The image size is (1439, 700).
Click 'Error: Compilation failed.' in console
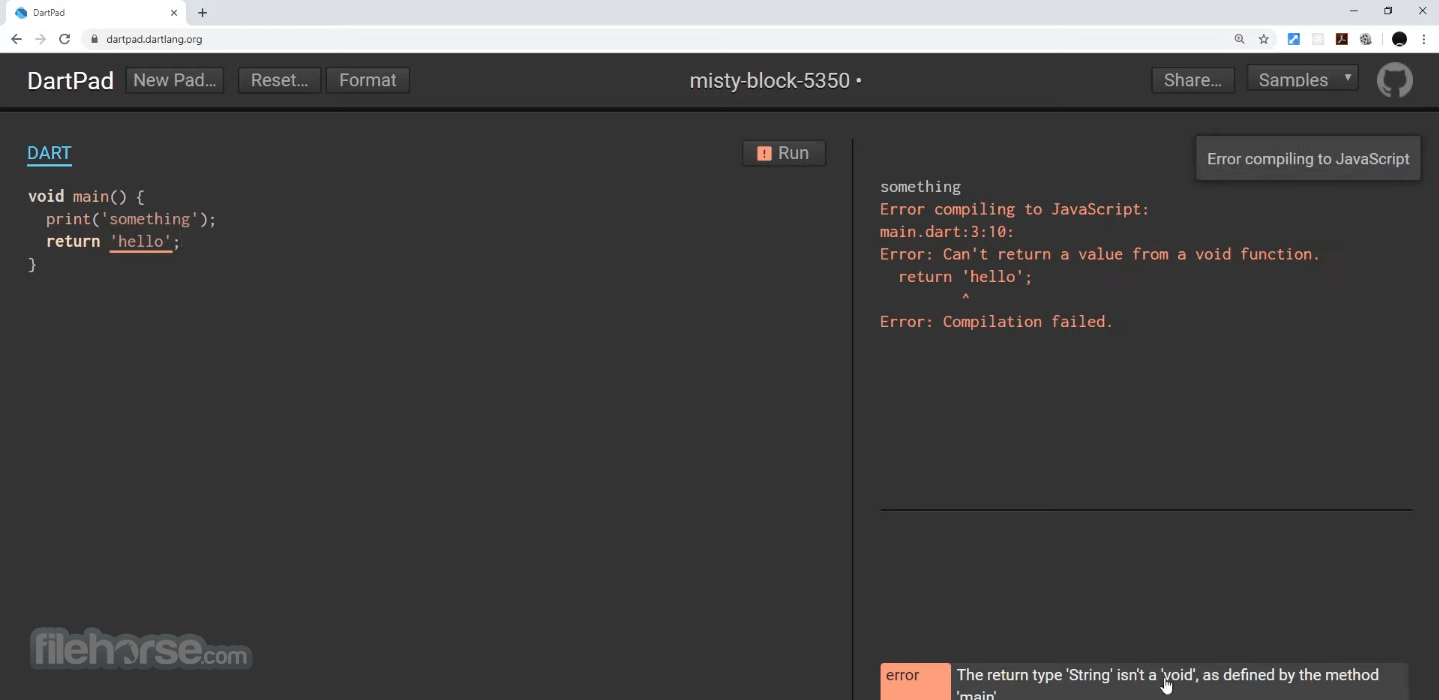point(996,322)
